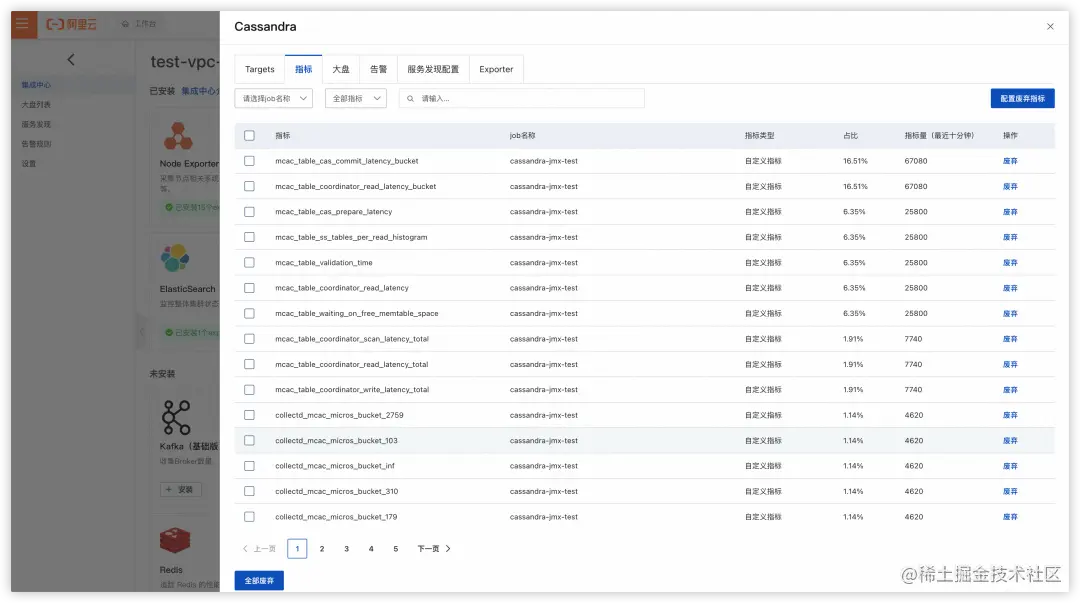Open 设置 in left sidebar

click(x=28, y=164)
